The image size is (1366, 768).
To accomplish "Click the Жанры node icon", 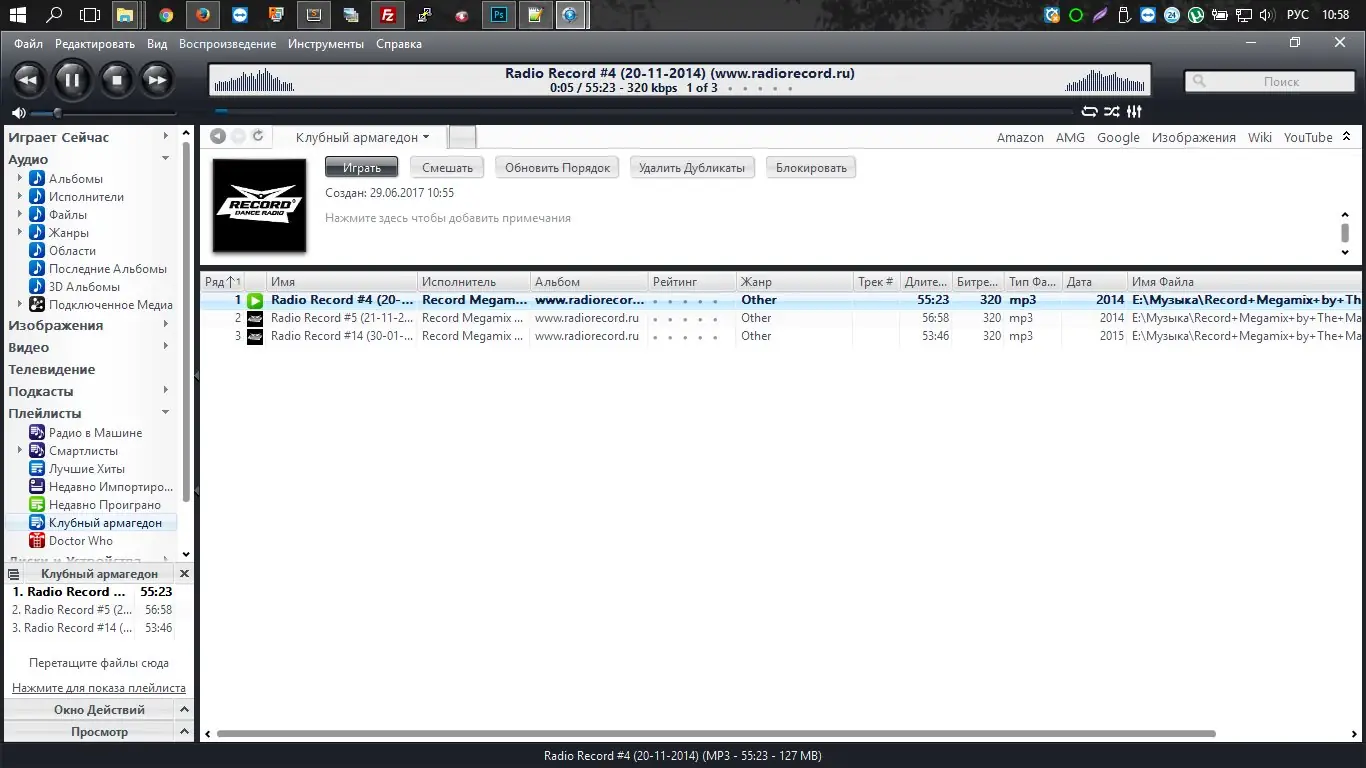I will click(x=37, y=233).
